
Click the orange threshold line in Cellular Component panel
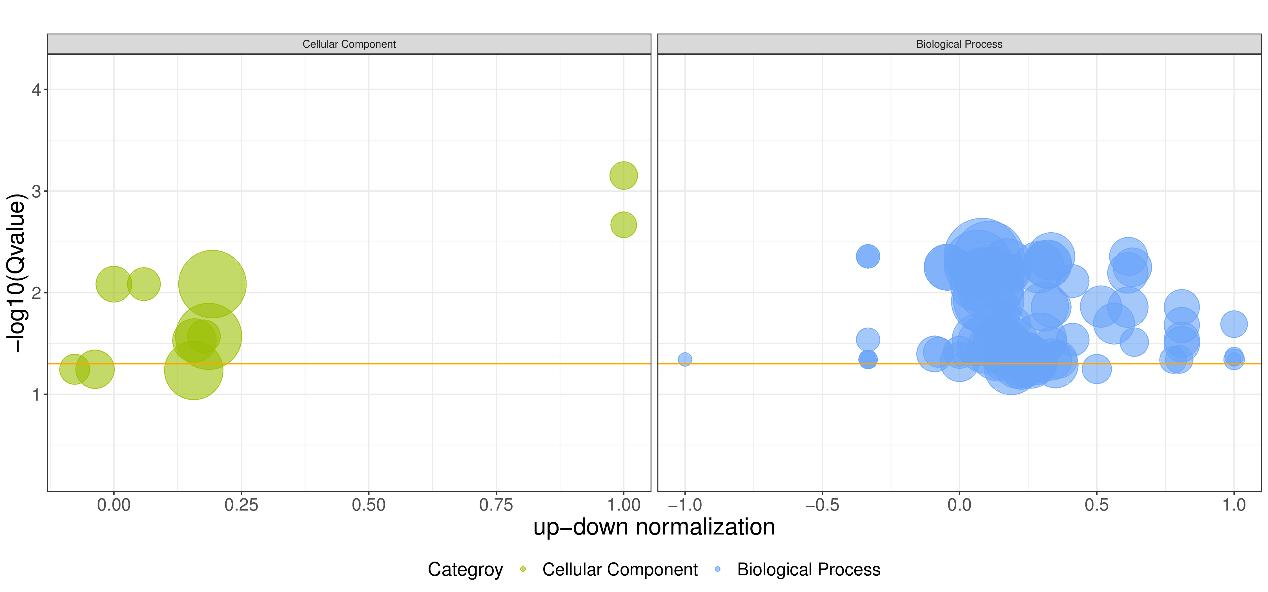coord(400,363)
